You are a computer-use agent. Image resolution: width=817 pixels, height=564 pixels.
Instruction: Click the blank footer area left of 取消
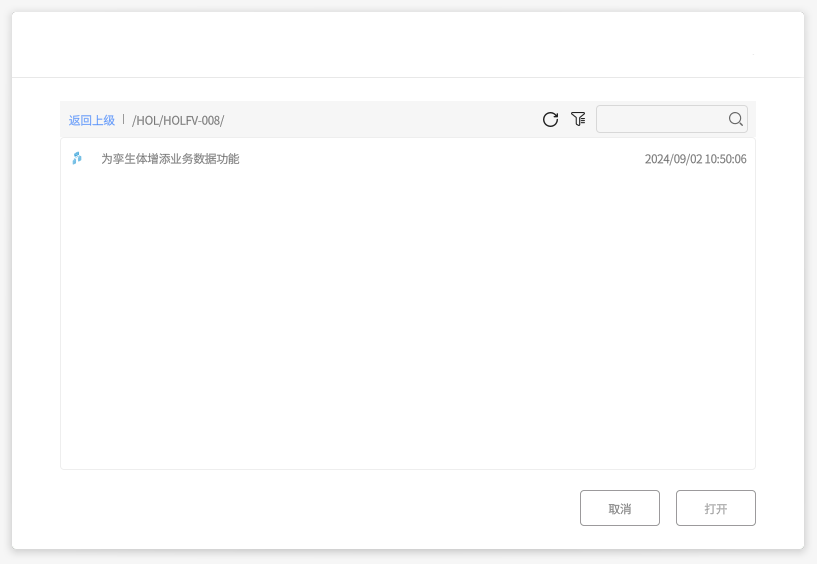point(300,508)
